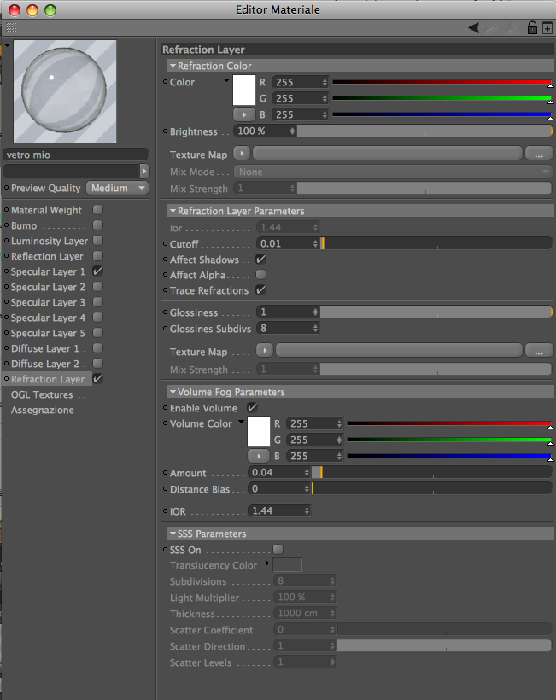
Task: Click the empty Texture Map field under Brightness
Action: coord(388,154)
